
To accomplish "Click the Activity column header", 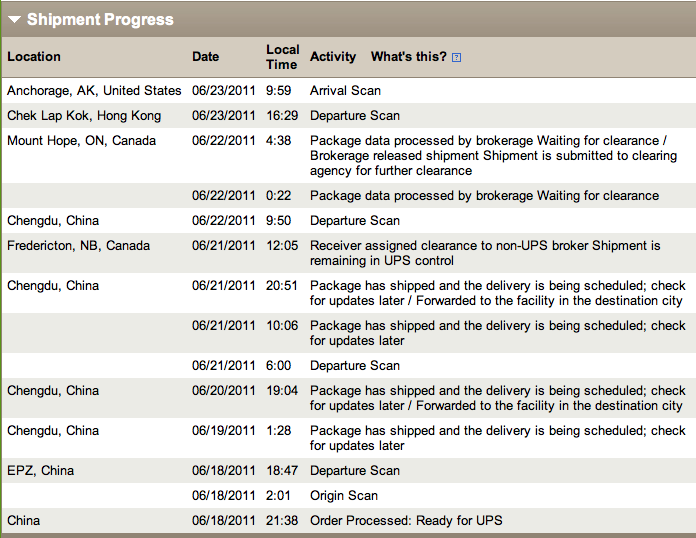I will click(333, 57).
